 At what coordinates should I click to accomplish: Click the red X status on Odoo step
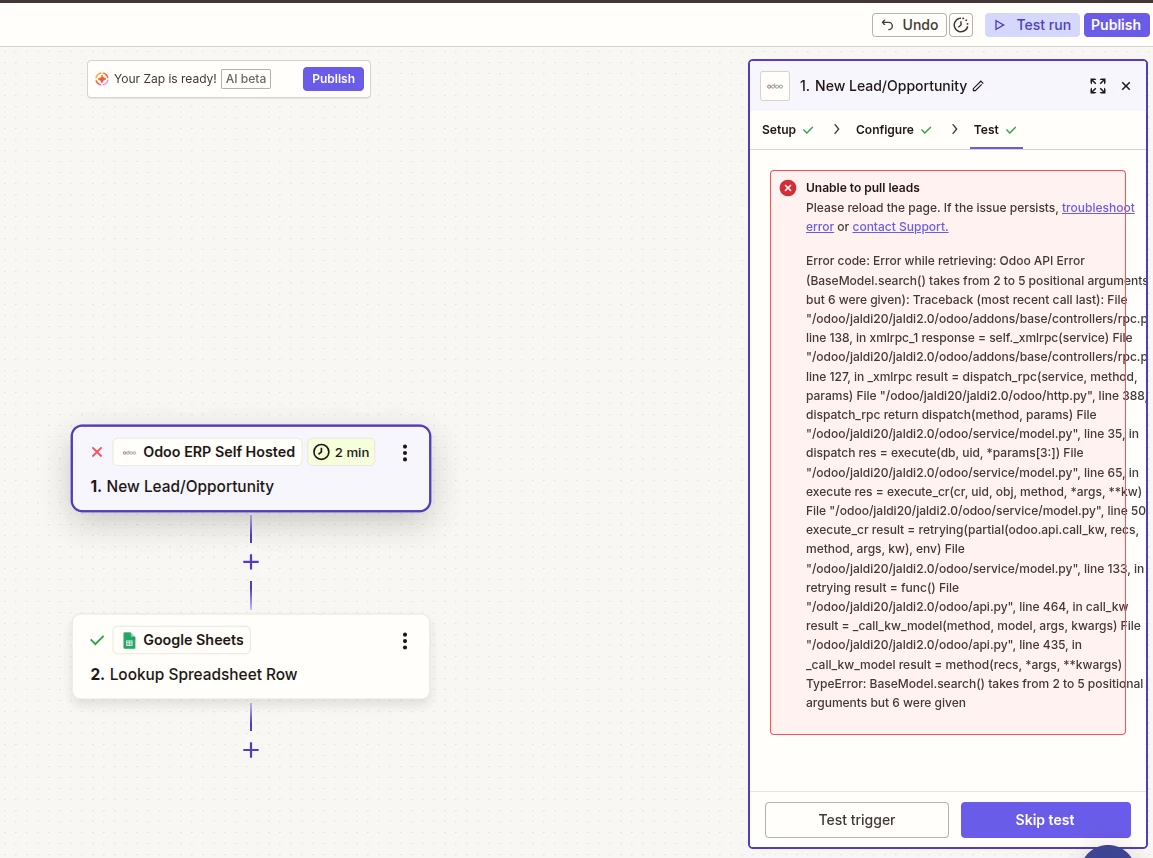tap(96, 452)
